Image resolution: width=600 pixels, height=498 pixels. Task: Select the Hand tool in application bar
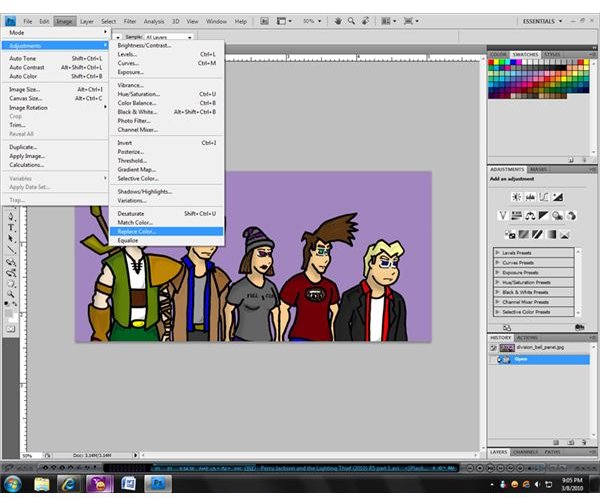click(338, 21)
